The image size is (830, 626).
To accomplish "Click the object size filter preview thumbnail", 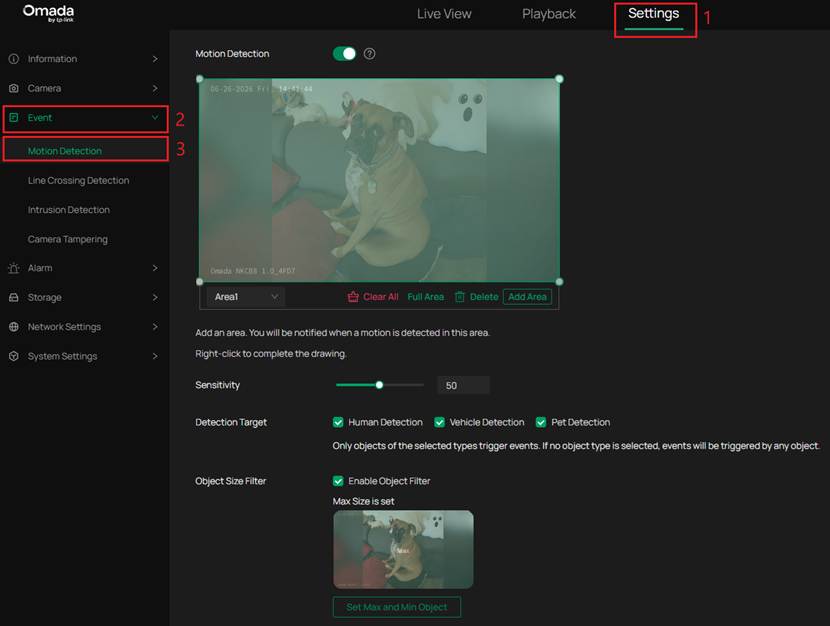I will point(403,549).
